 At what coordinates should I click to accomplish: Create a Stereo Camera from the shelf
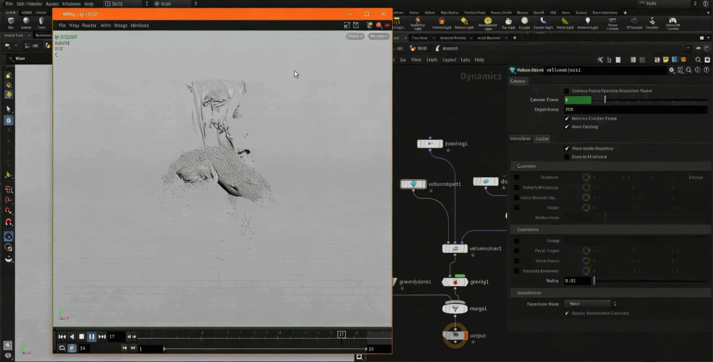click(x=613, y=23)
